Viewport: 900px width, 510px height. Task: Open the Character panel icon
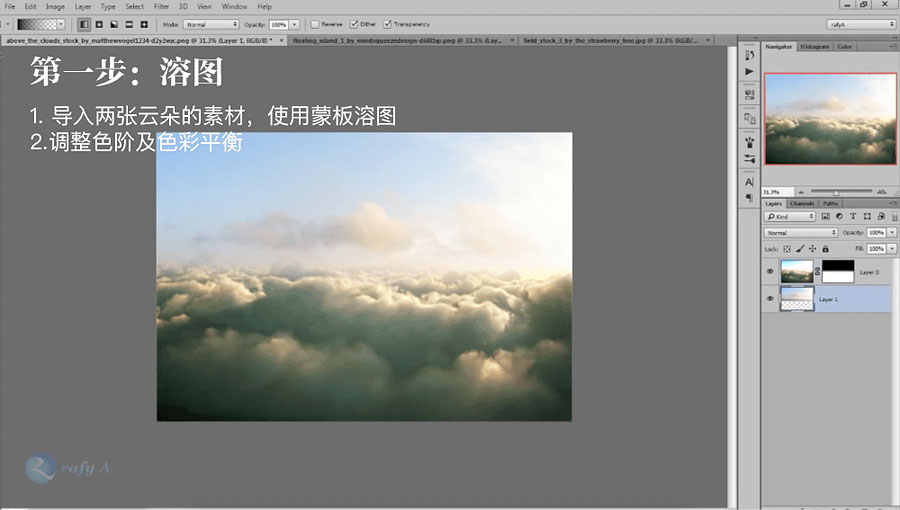pyautogui.click(x=749, y=183)
